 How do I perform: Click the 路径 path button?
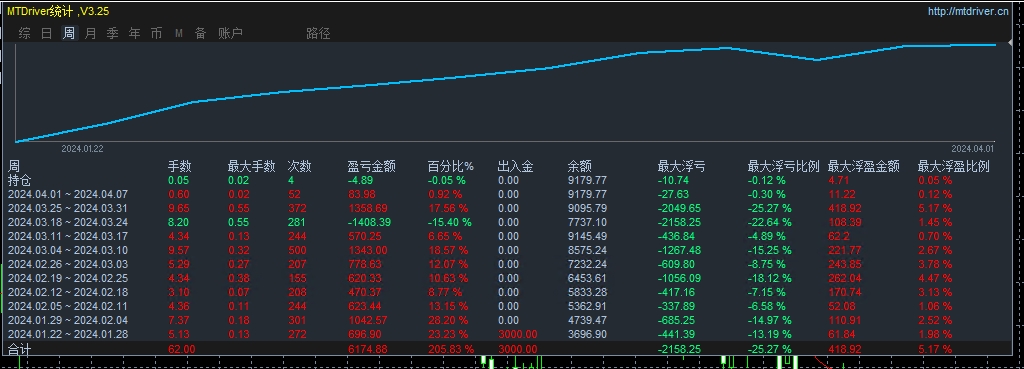[318, 33]
